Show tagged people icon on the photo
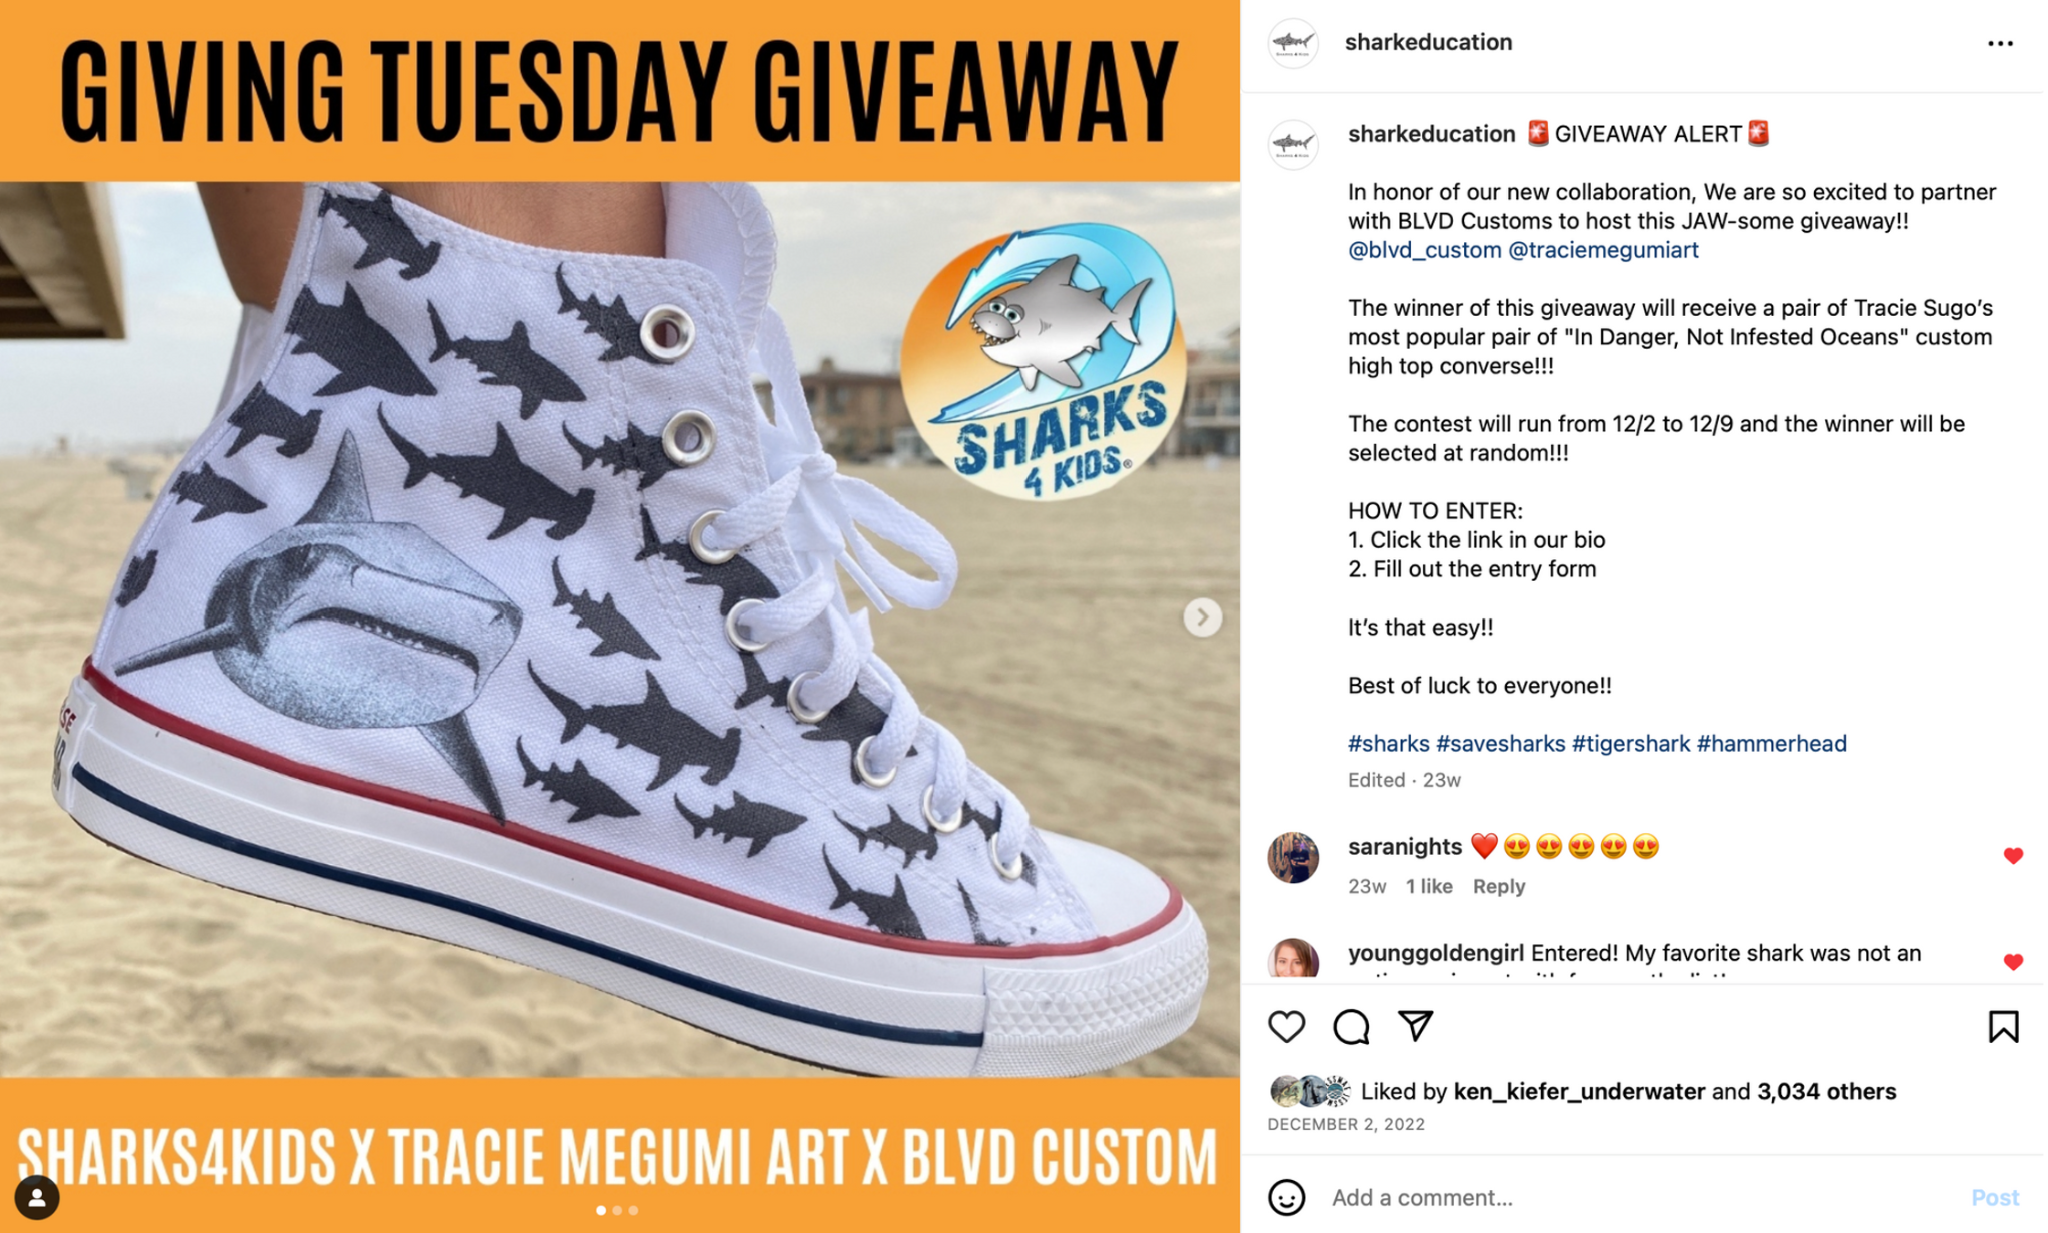The image size is (2048, 1233). [x=37, y=1198]
